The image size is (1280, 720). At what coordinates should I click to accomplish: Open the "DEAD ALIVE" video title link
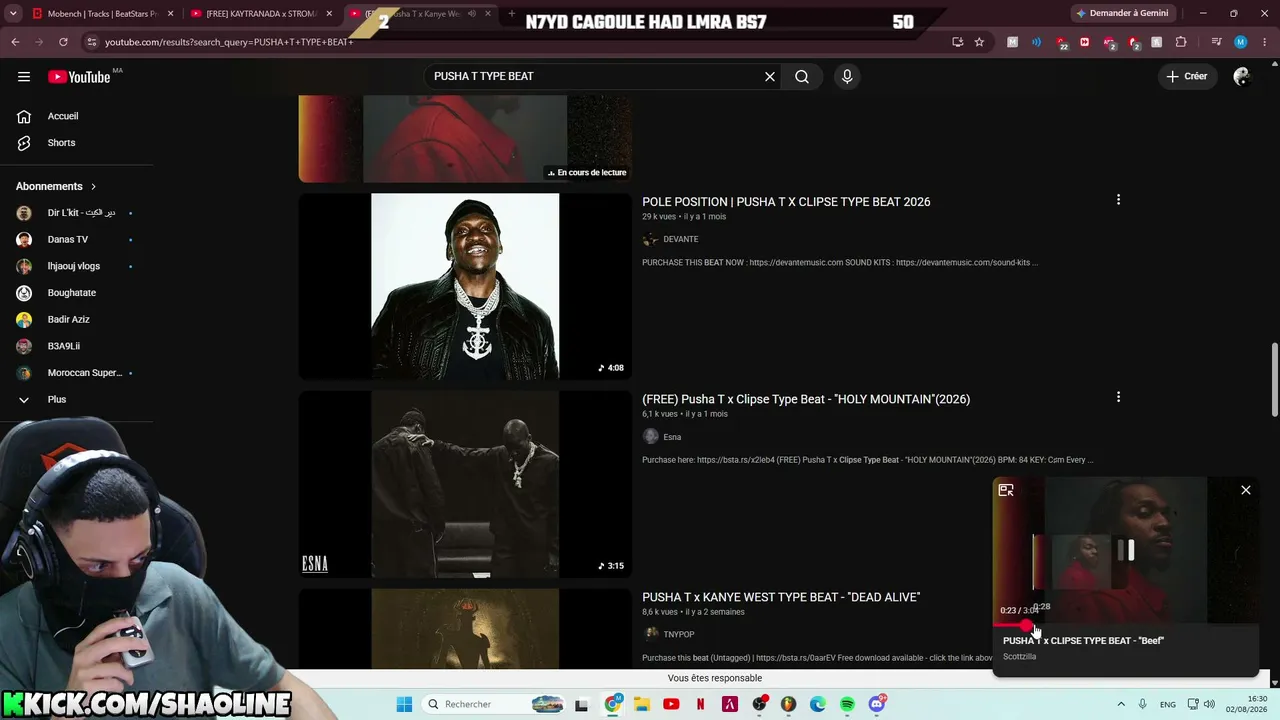click(781, 597)
